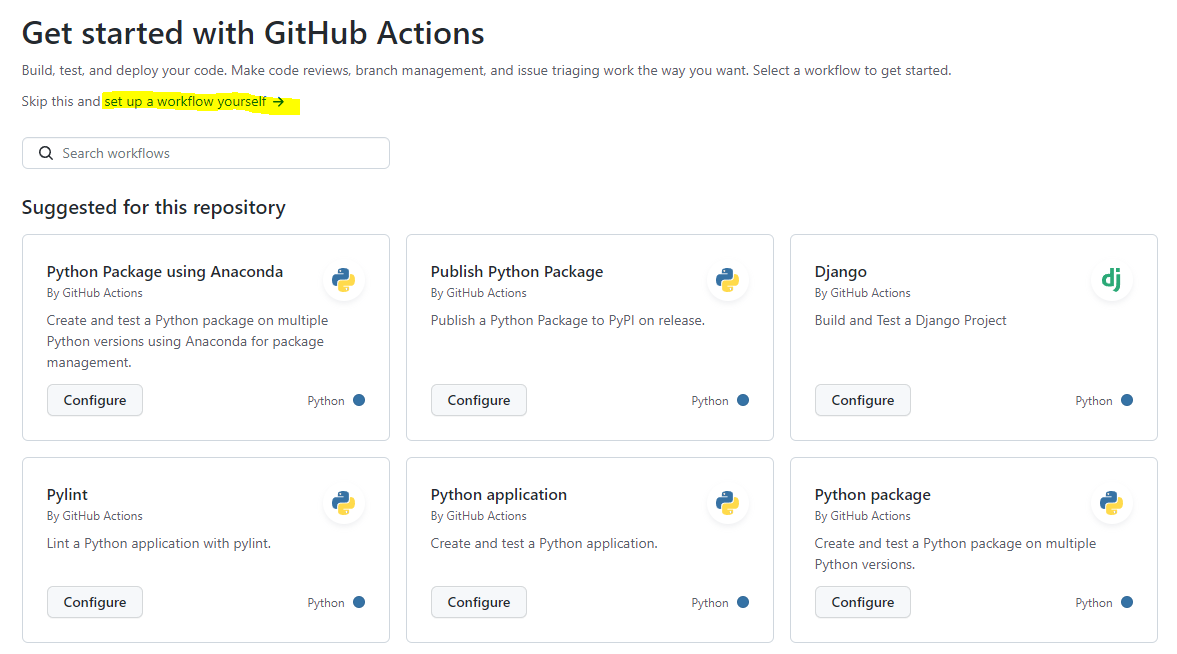Click Python language label on Python Package using Anaconda card
The image size is (1177, 654).
click(x=326, y=401)
